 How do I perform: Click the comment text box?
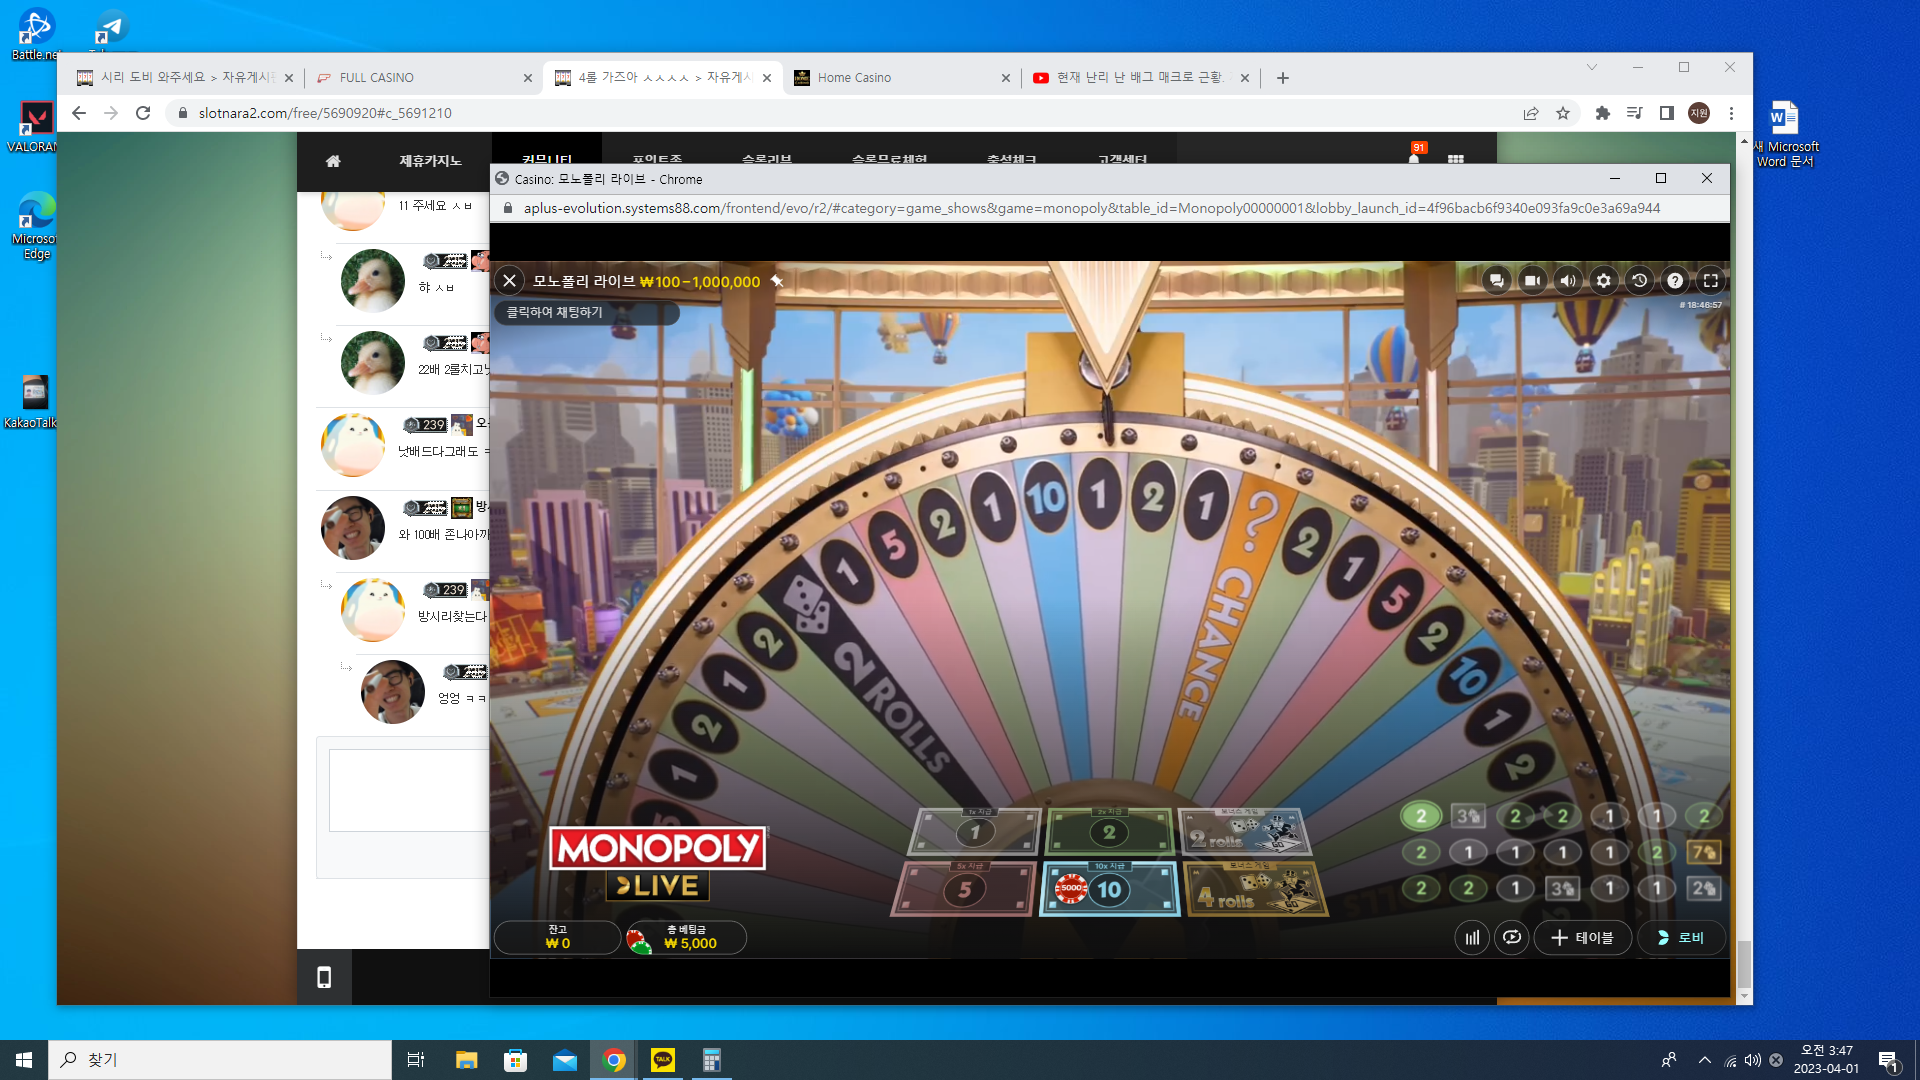click(x=409, y=790)
